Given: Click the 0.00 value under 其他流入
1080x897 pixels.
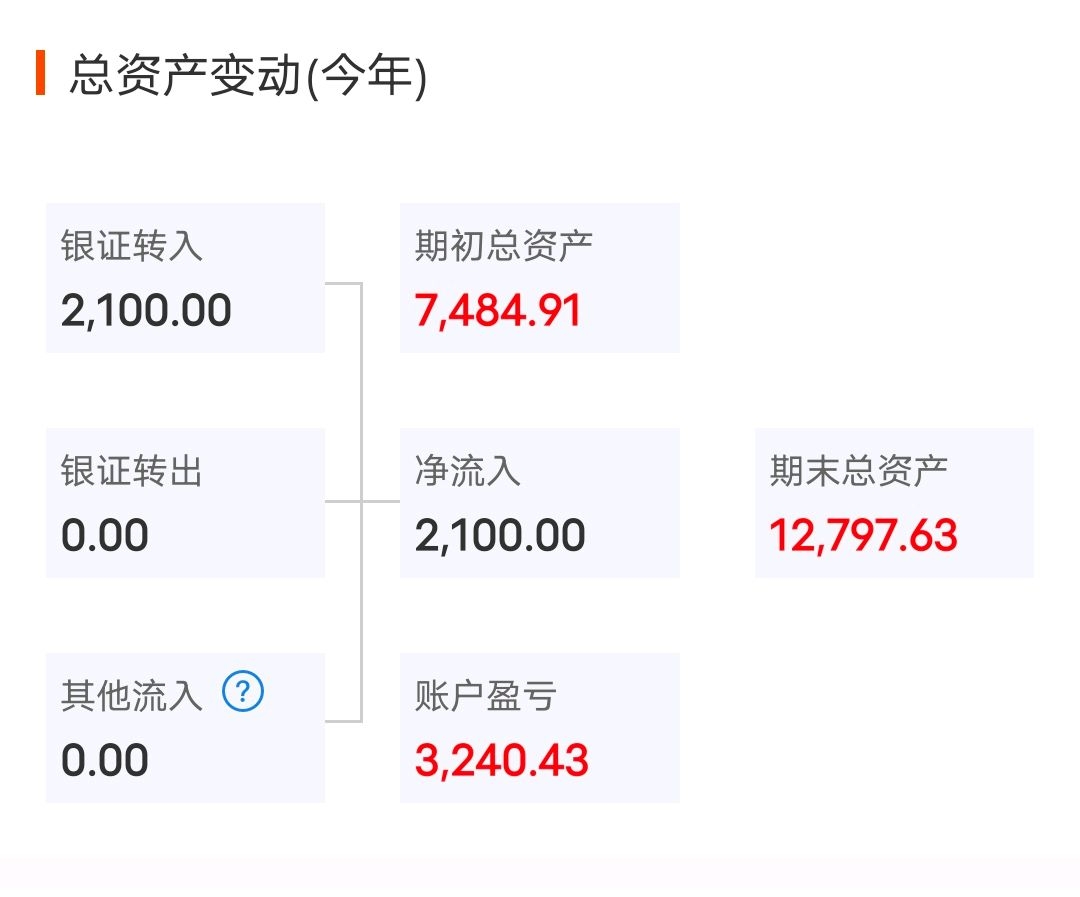Looking at the screenshot, I should point(105,761).
